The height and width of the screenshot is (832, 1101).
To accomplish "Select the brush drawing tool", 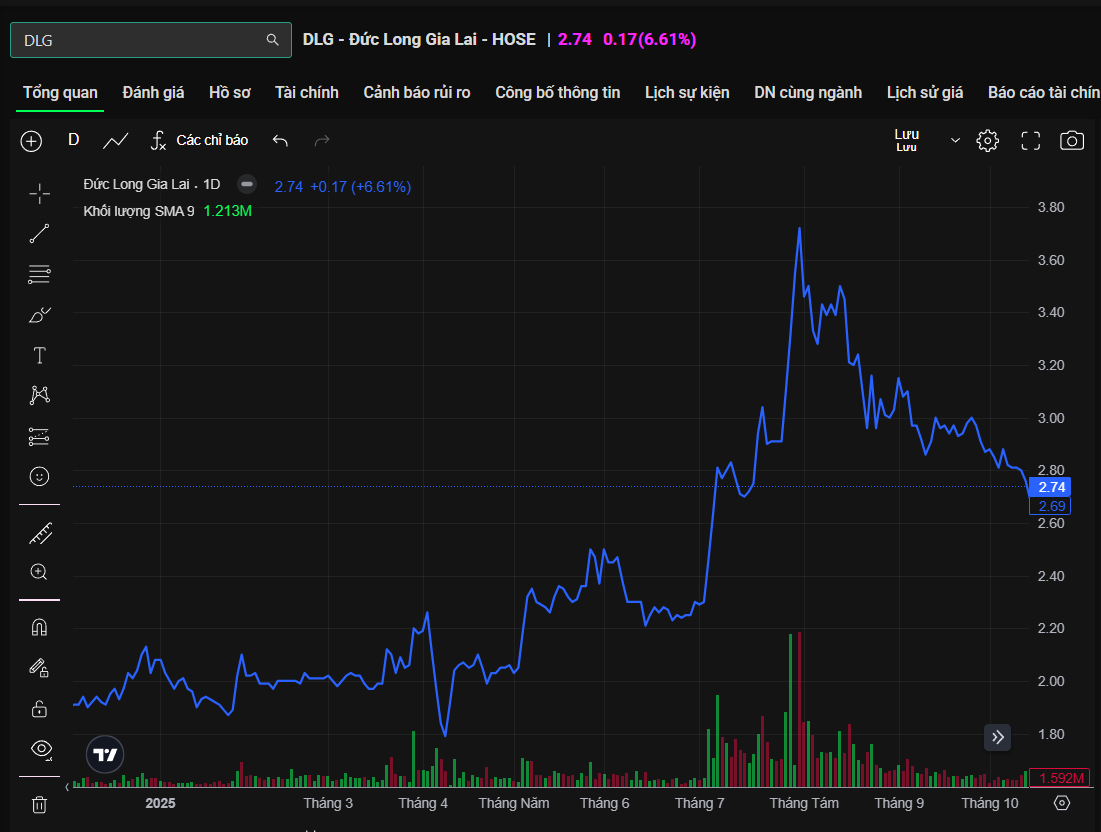I will 39,315.
